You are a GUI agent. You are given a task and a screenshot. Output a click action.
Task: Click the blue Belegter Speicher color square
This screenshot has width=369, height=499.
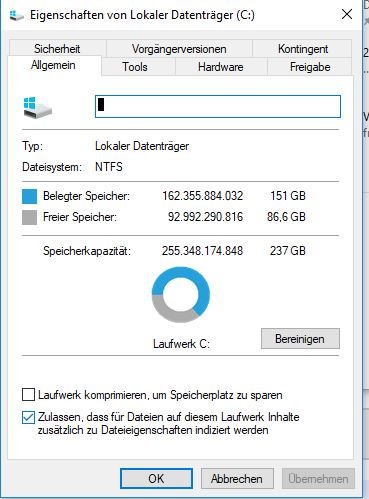pos(29,196)
